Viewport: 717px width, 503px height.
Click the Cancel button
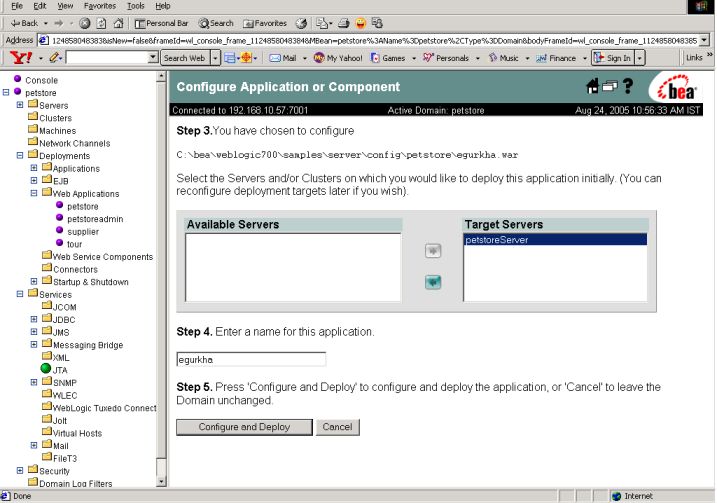337,427
